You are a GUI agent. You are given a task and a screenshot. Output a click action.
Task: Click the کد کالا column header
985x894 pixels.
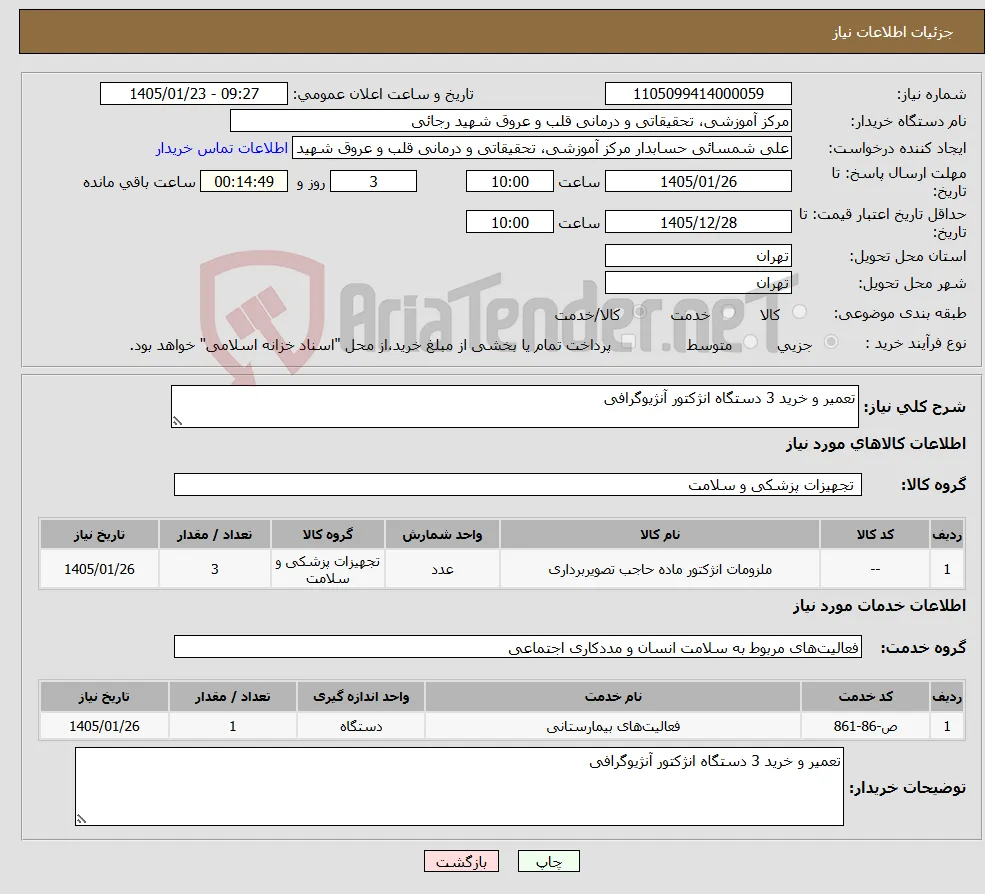(875, 535)
